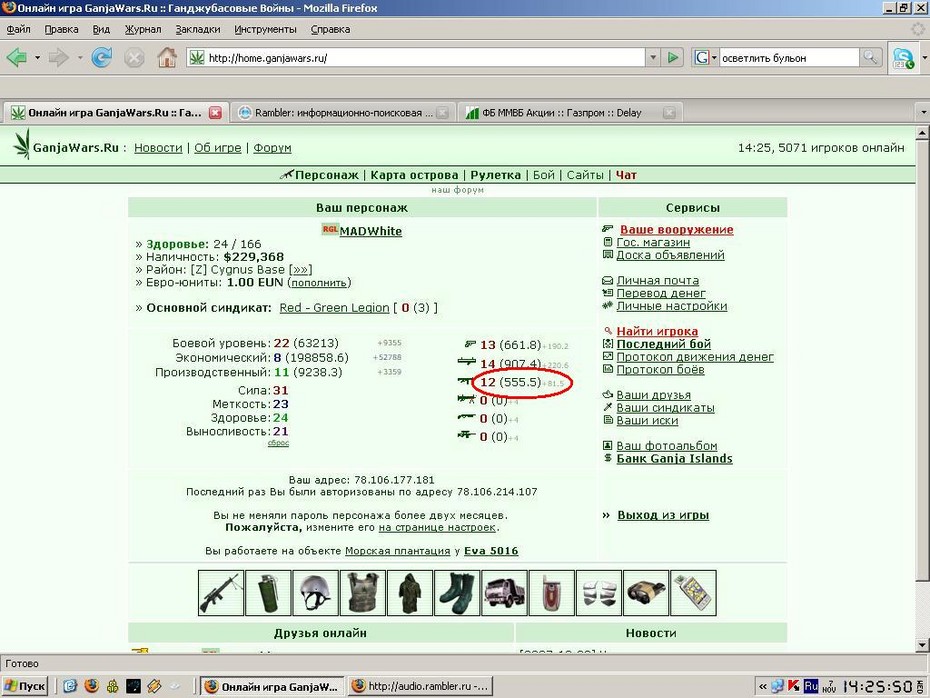Viewport: 930px width, 698px height.
Task: Open Red - Green Legion syndicate link
Action: tap(334, 308)
